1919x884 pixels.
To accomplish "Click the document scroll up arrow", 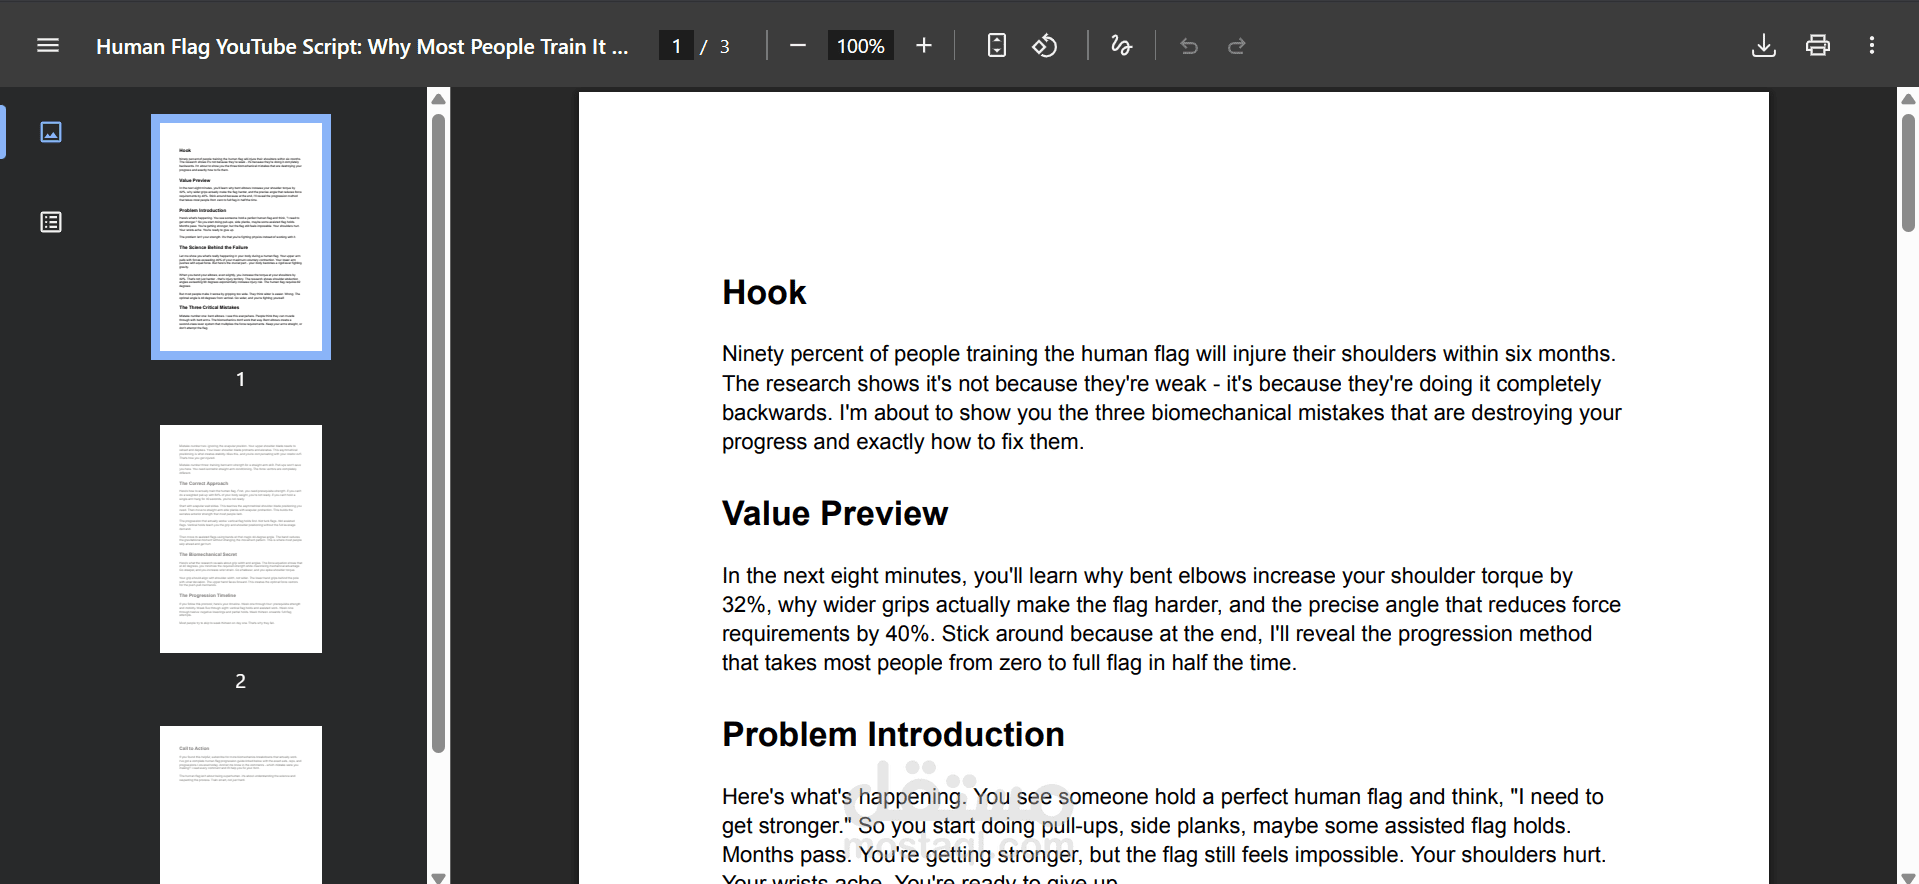I will (x=1908, y=98).
